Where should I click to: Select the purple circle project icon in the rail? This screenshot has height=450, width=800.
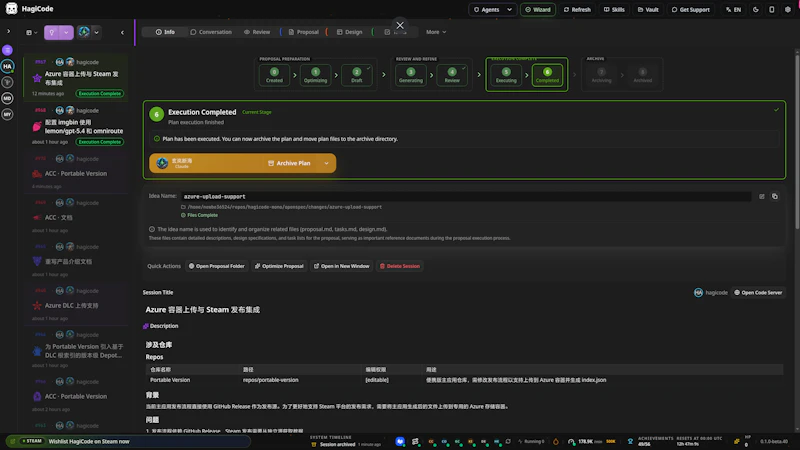7,50
